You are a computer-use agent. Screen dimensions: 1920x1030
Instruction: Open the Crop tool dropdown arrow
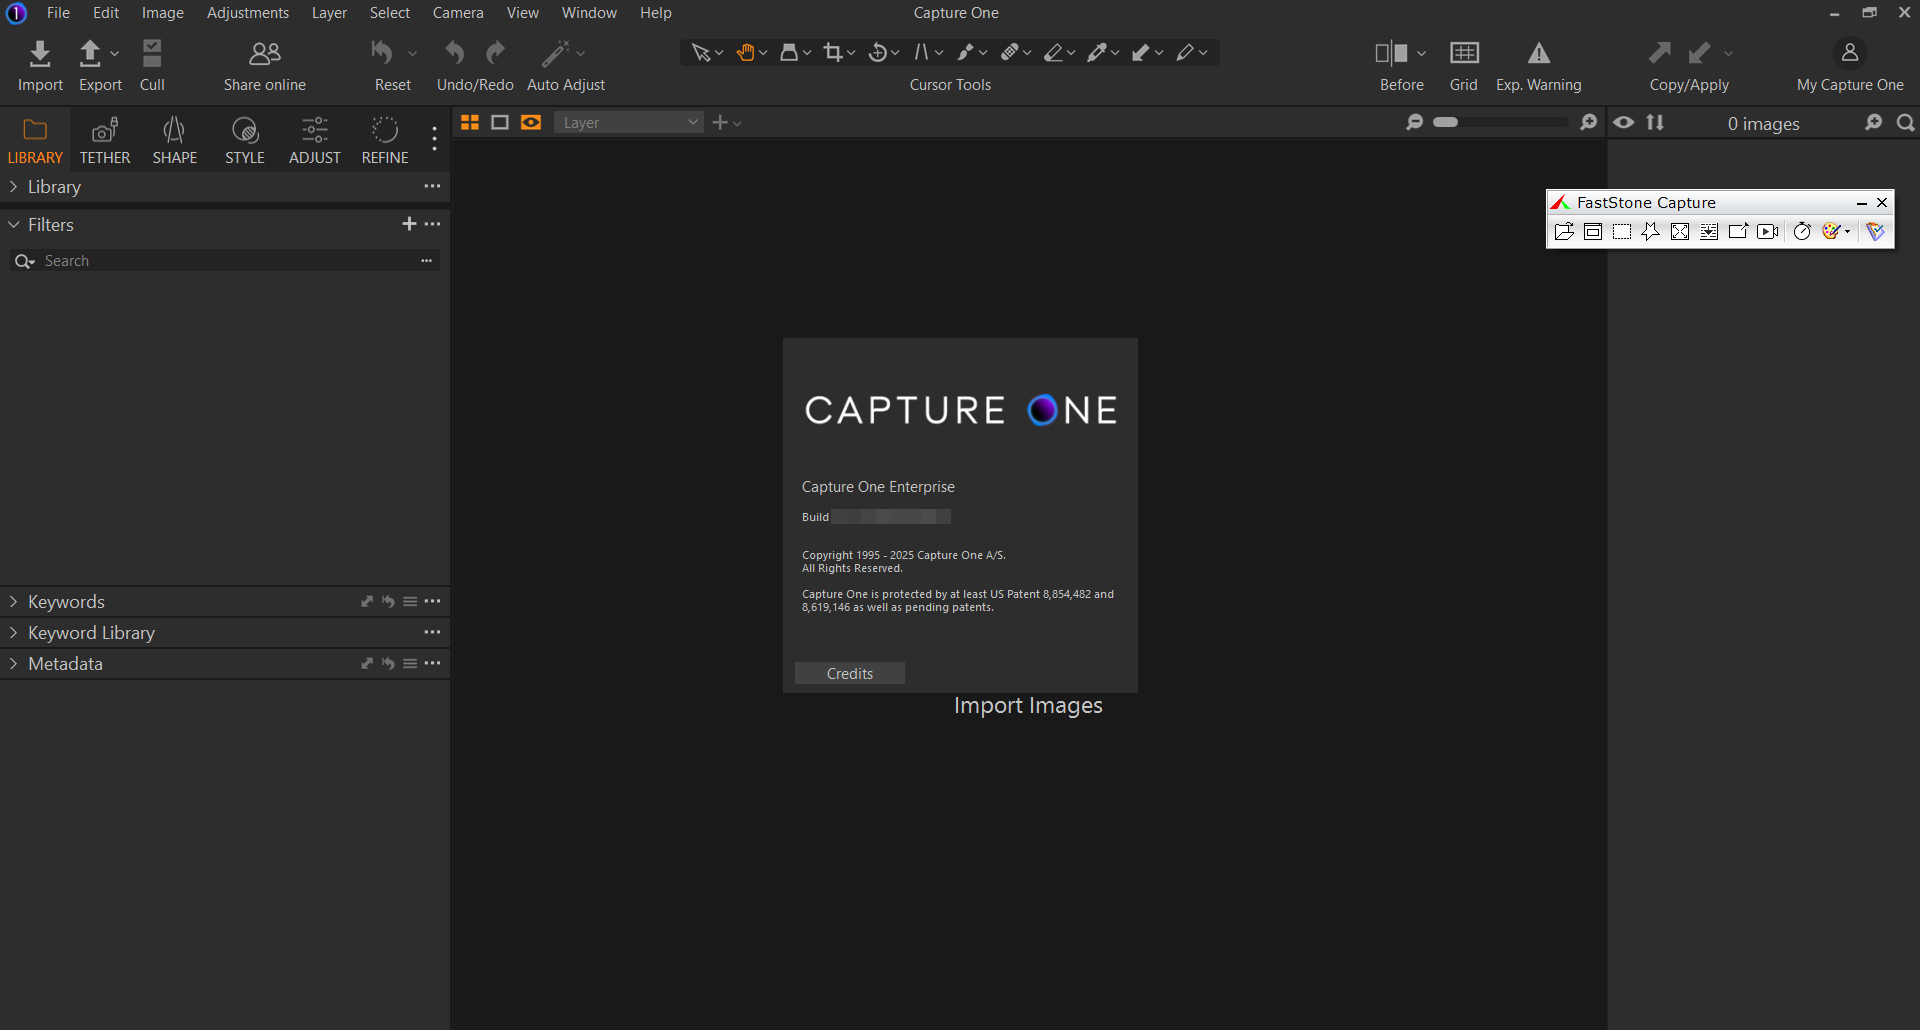(852, 54)
